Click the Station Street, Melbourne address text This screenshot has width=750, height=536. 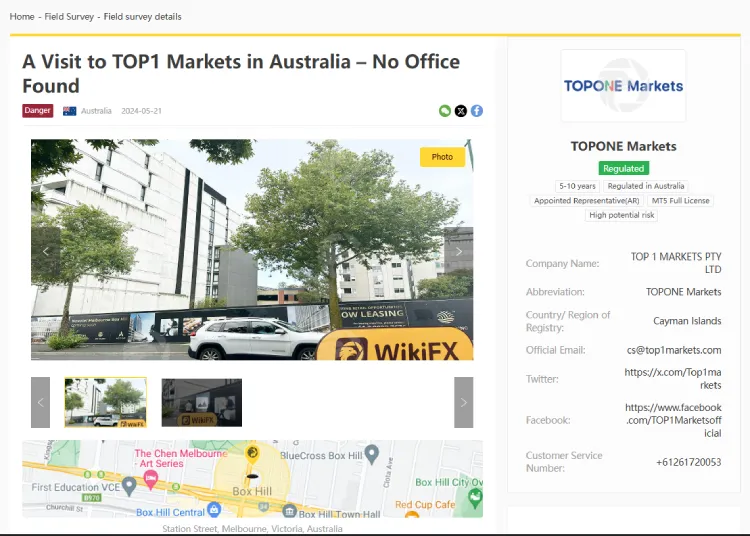point(252,529)
